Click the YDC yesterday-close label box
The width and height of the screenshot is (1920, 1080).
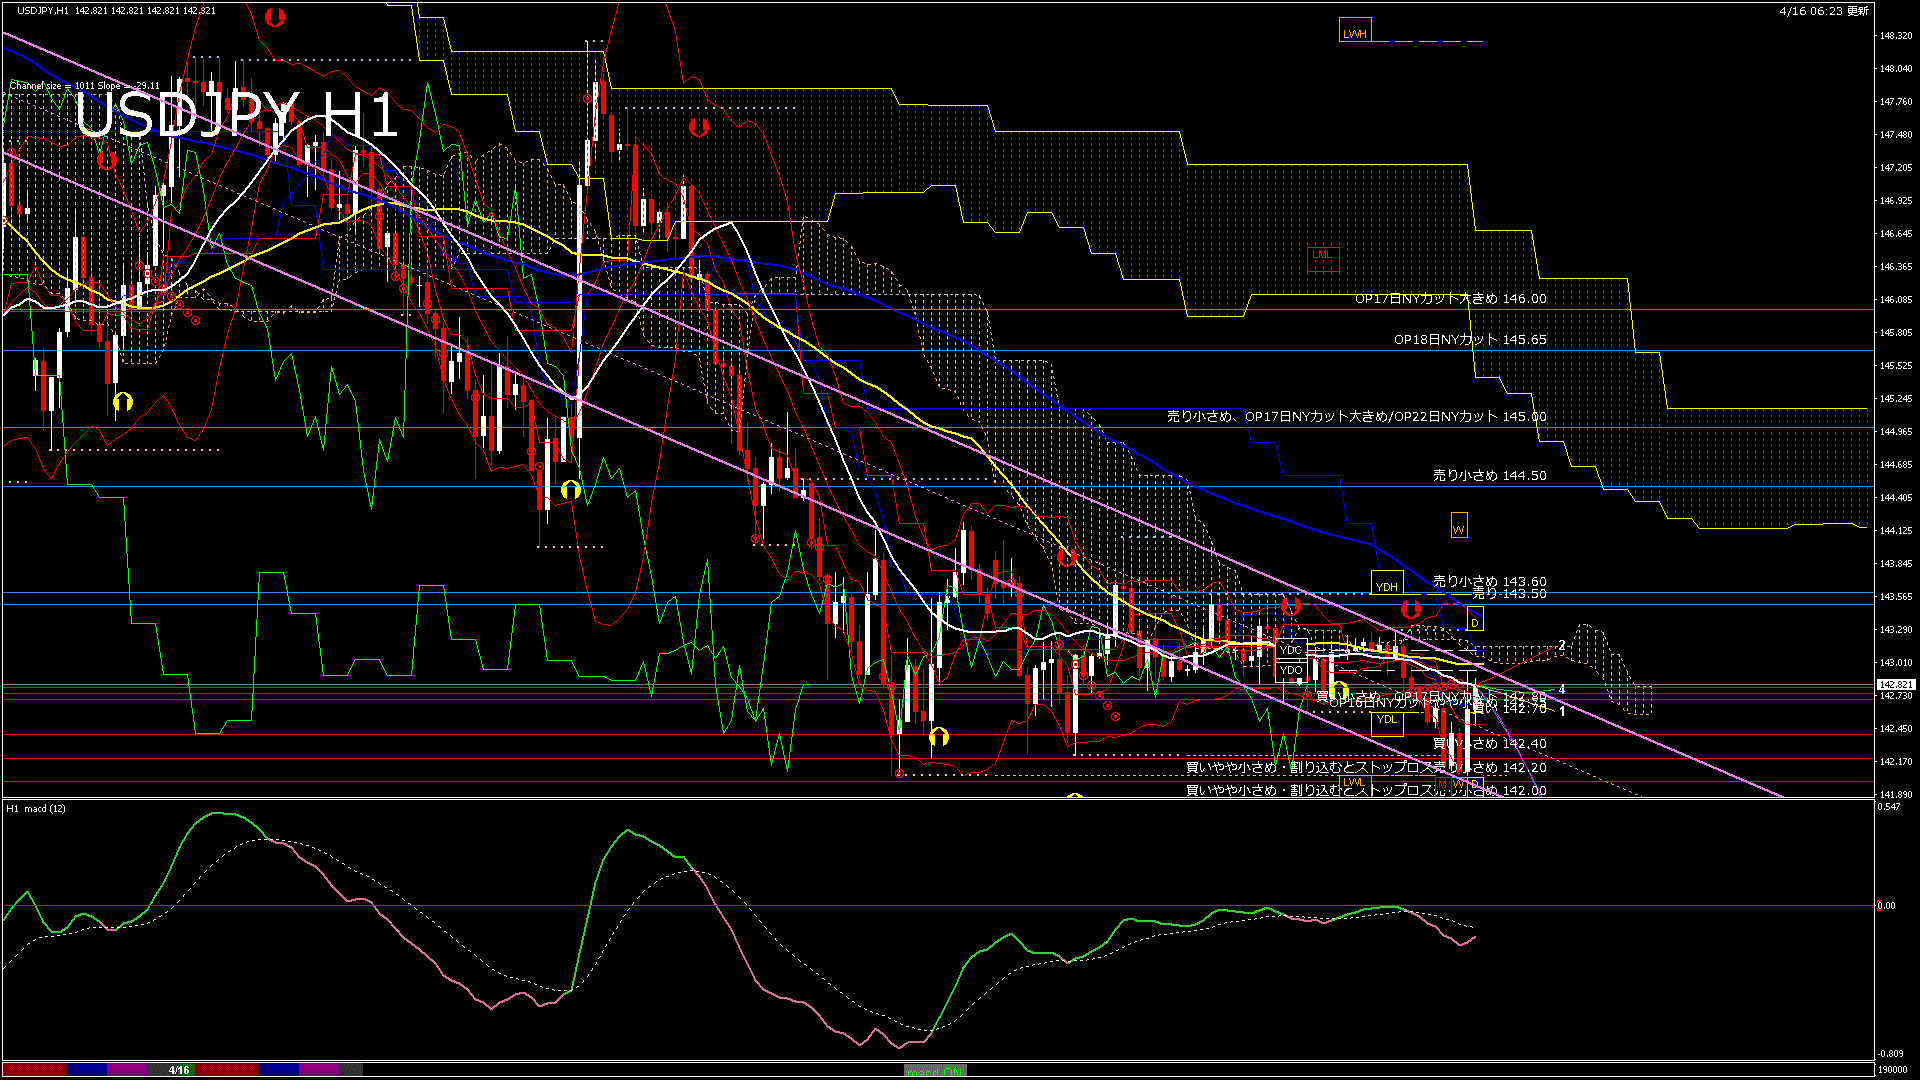point(1291,650)
